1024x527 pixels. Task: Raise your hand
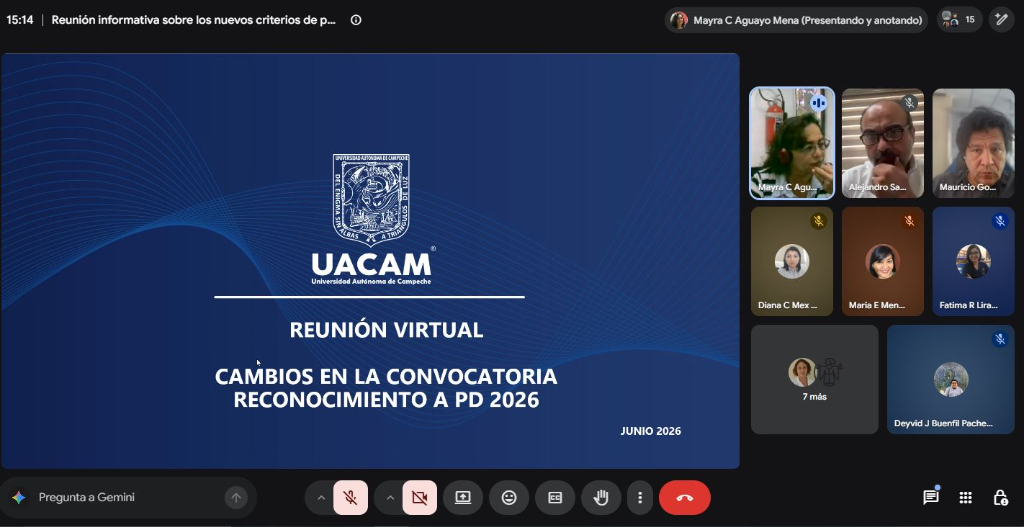(x=601, y=498)
